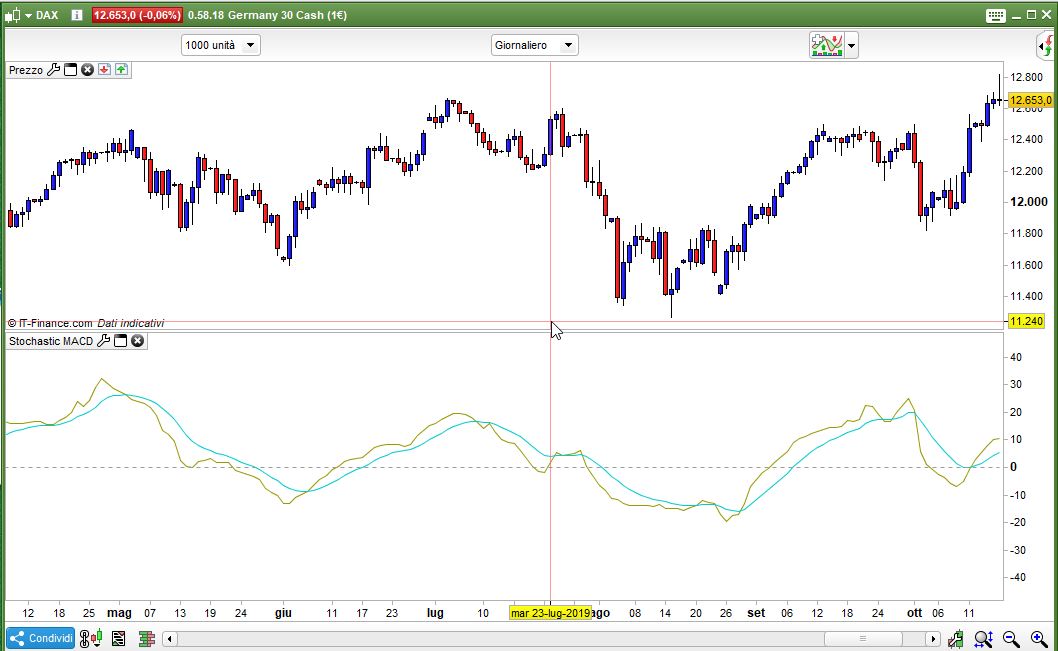Click the 11.400 price axis label

click(1026, 296)
